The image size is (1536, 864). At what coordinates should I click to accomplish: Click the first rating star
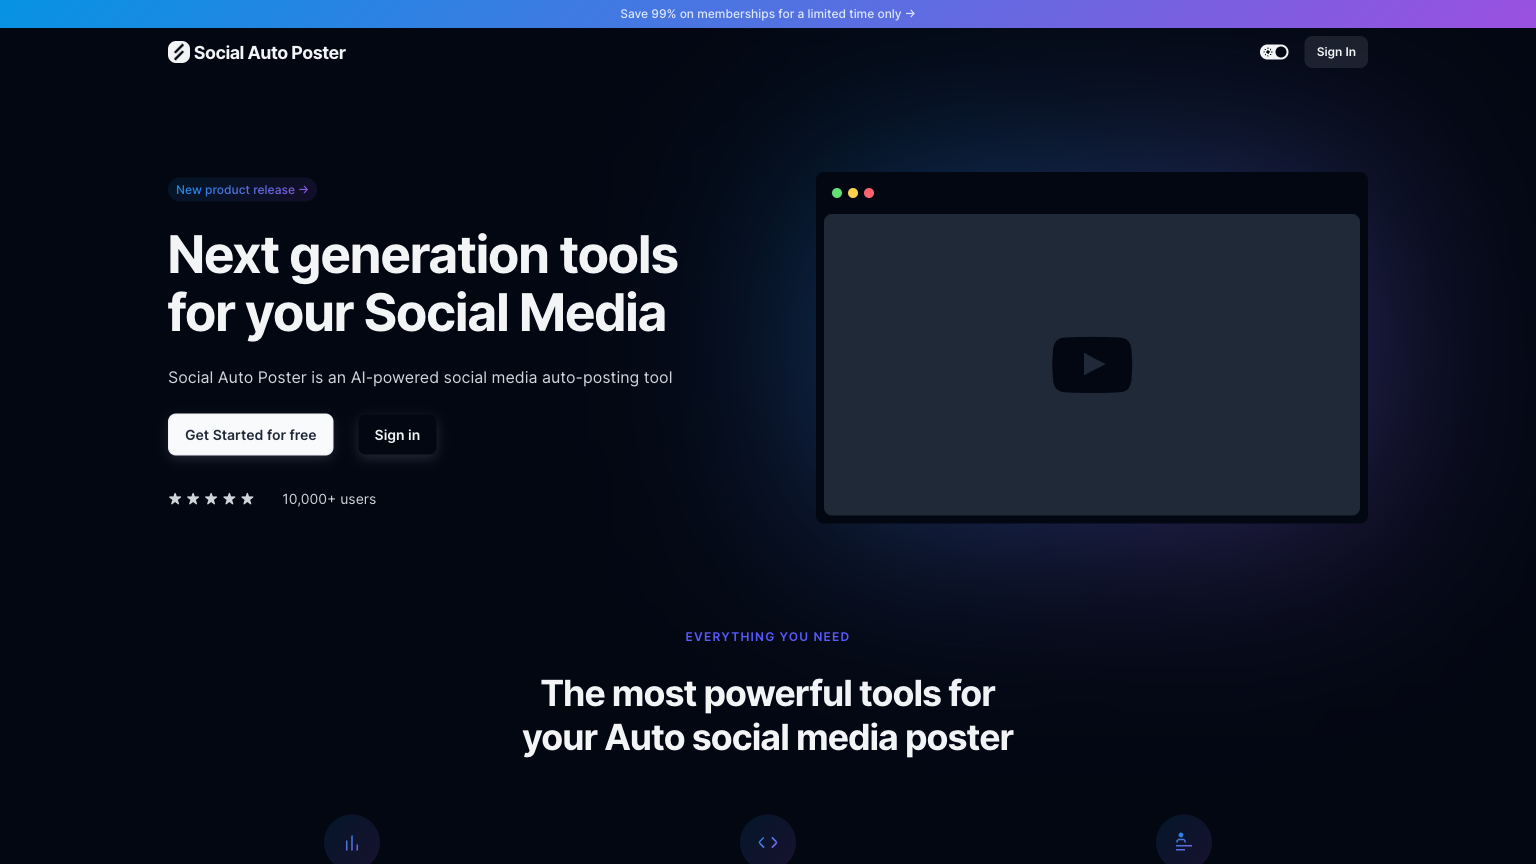click(x=176, y=498)
